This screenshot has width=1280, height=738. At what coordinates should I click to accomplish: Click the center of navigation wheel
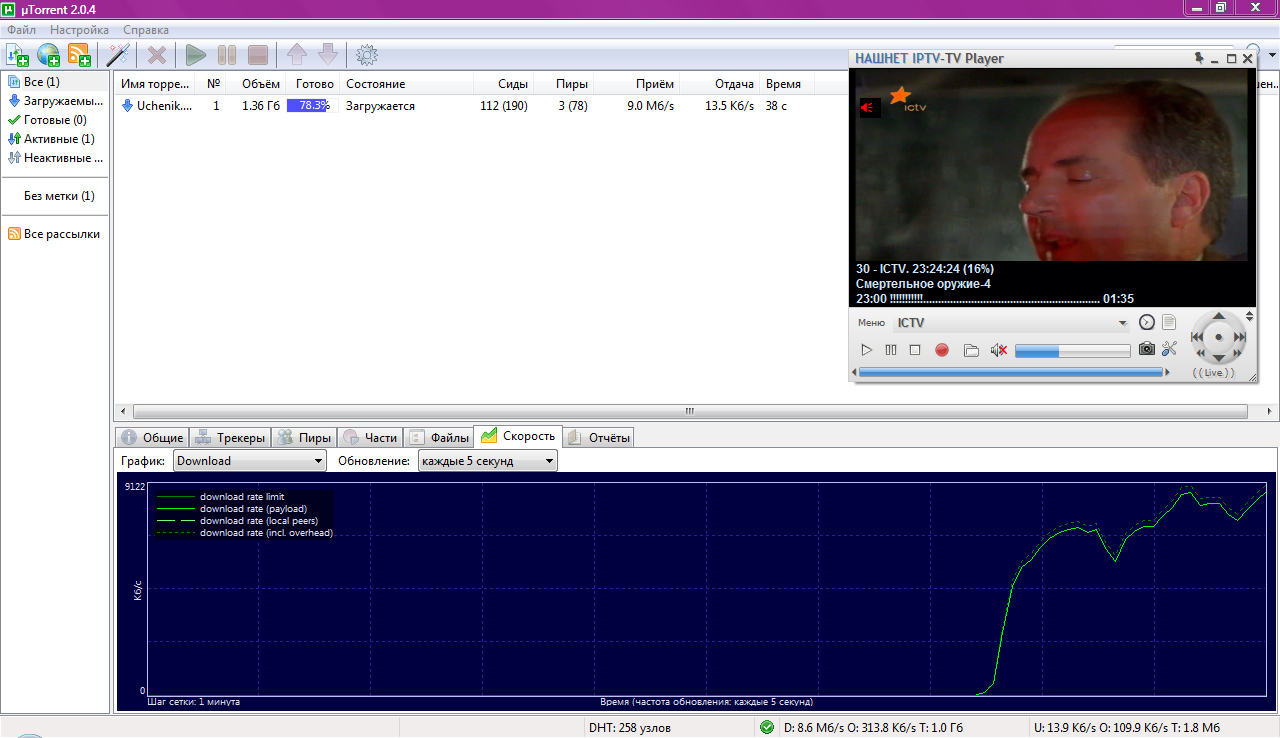click(x=1218, y=338)
